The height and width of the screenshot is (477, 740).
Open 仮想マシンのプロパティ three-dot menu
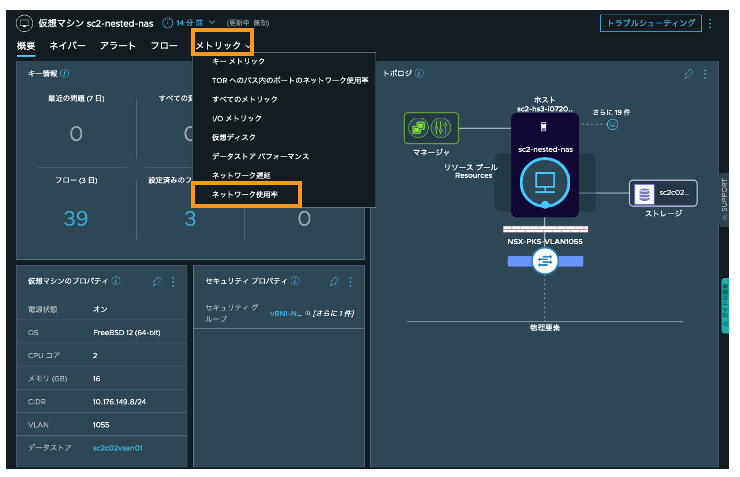pos(173,282)
